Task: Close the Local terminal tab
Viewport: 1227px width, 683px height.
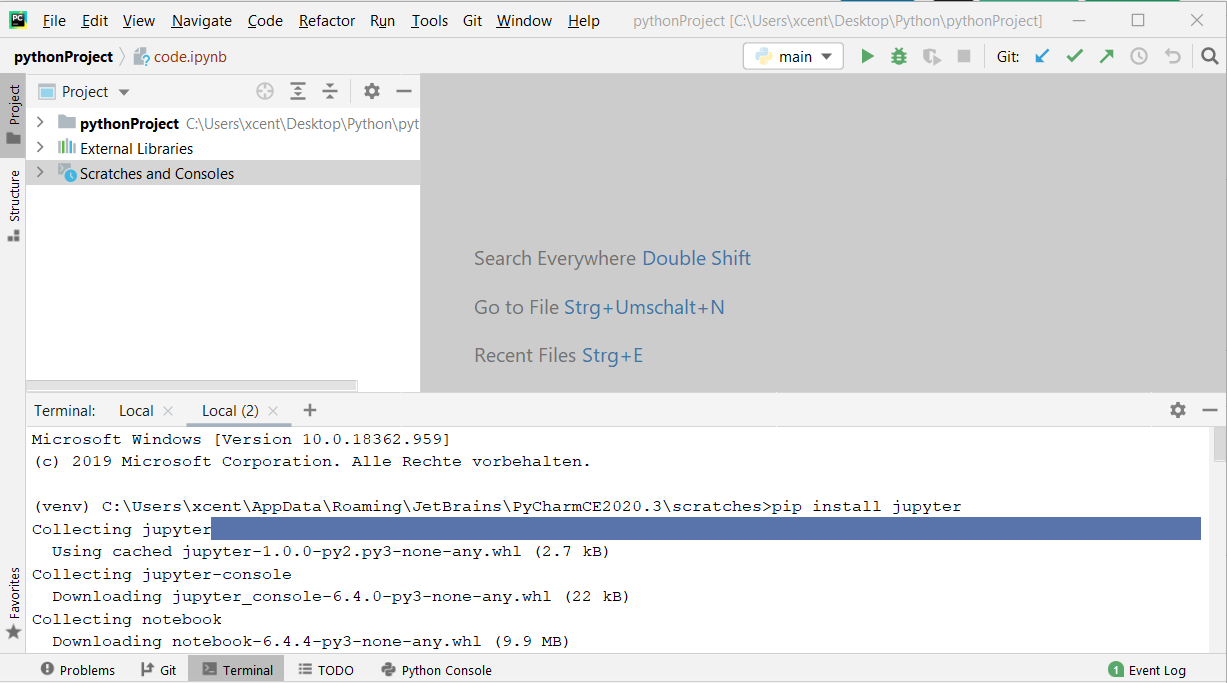Action: [168, 411]
